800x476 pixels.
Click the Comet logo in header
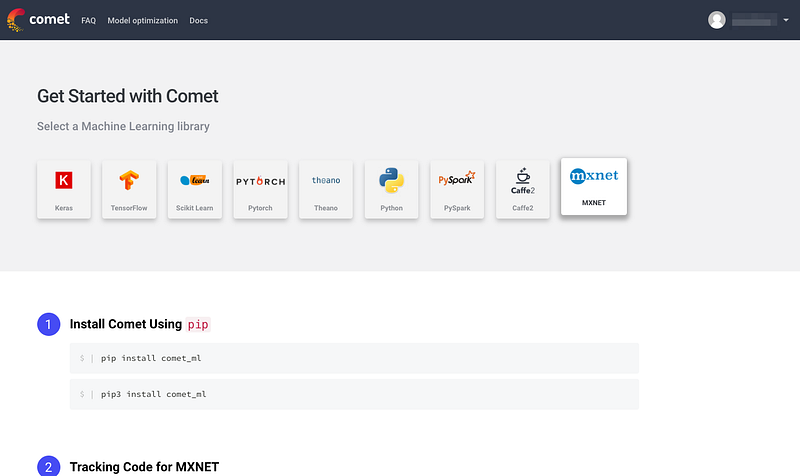tap(38, 20)
